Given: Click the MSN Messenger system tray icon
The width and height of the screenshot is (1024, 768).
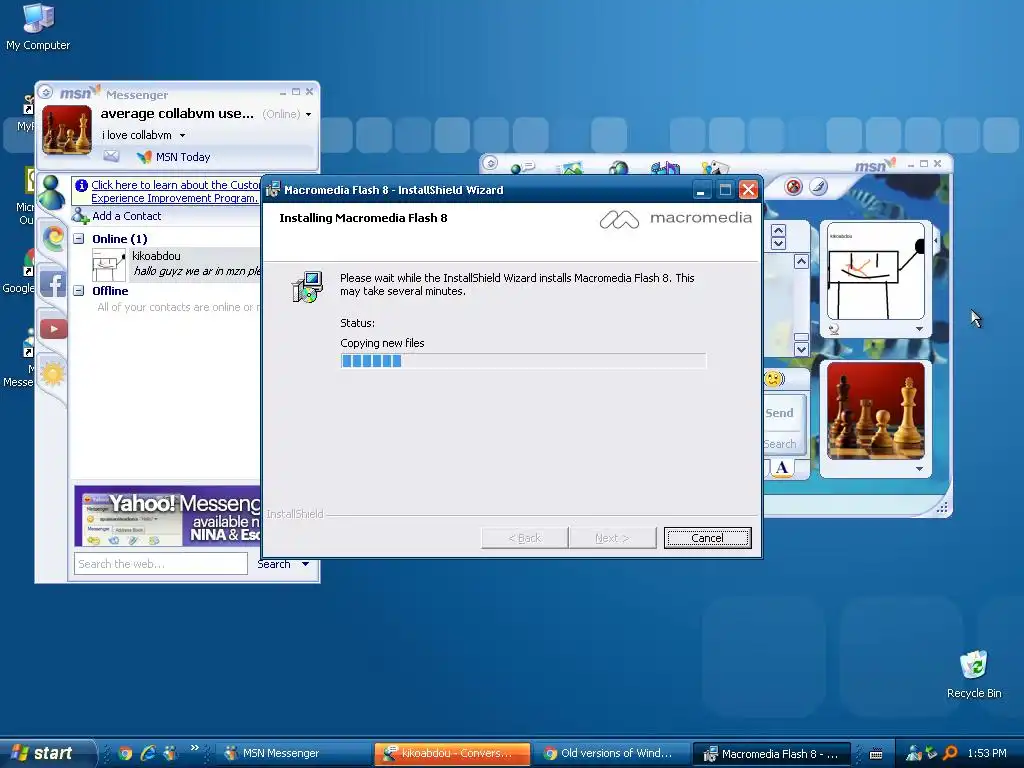Looking at the screenshot, I should (x=914, y=754).
